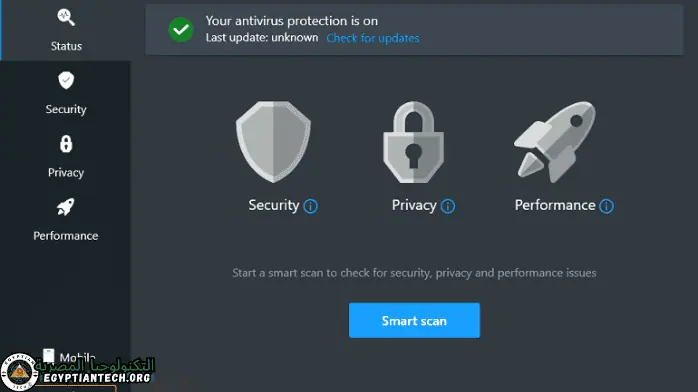Screen dimensions: 698x392
Task: Switch to the Status tab label
Action: (66, 46)
